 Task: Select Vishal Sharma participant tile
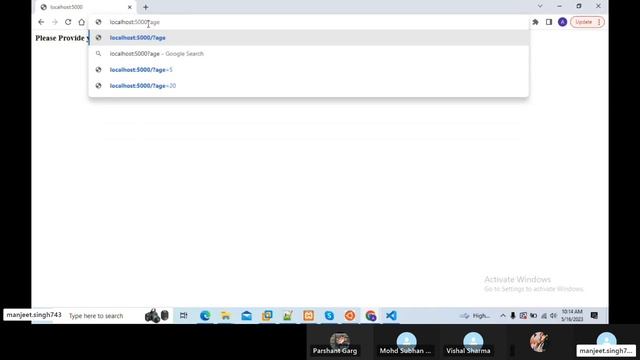pyautogui.click(x=473, y=343)
